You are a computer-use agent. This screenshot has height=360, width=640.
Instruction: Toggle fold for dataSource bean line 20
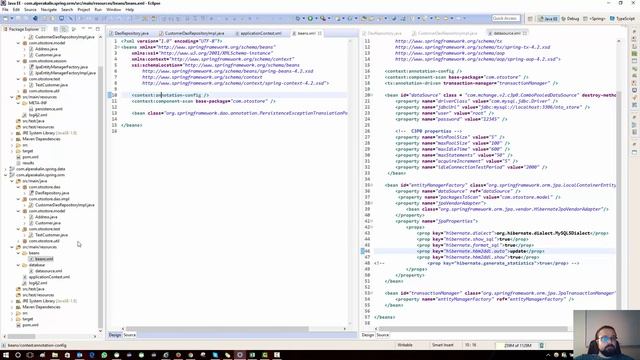click(372, 95)
